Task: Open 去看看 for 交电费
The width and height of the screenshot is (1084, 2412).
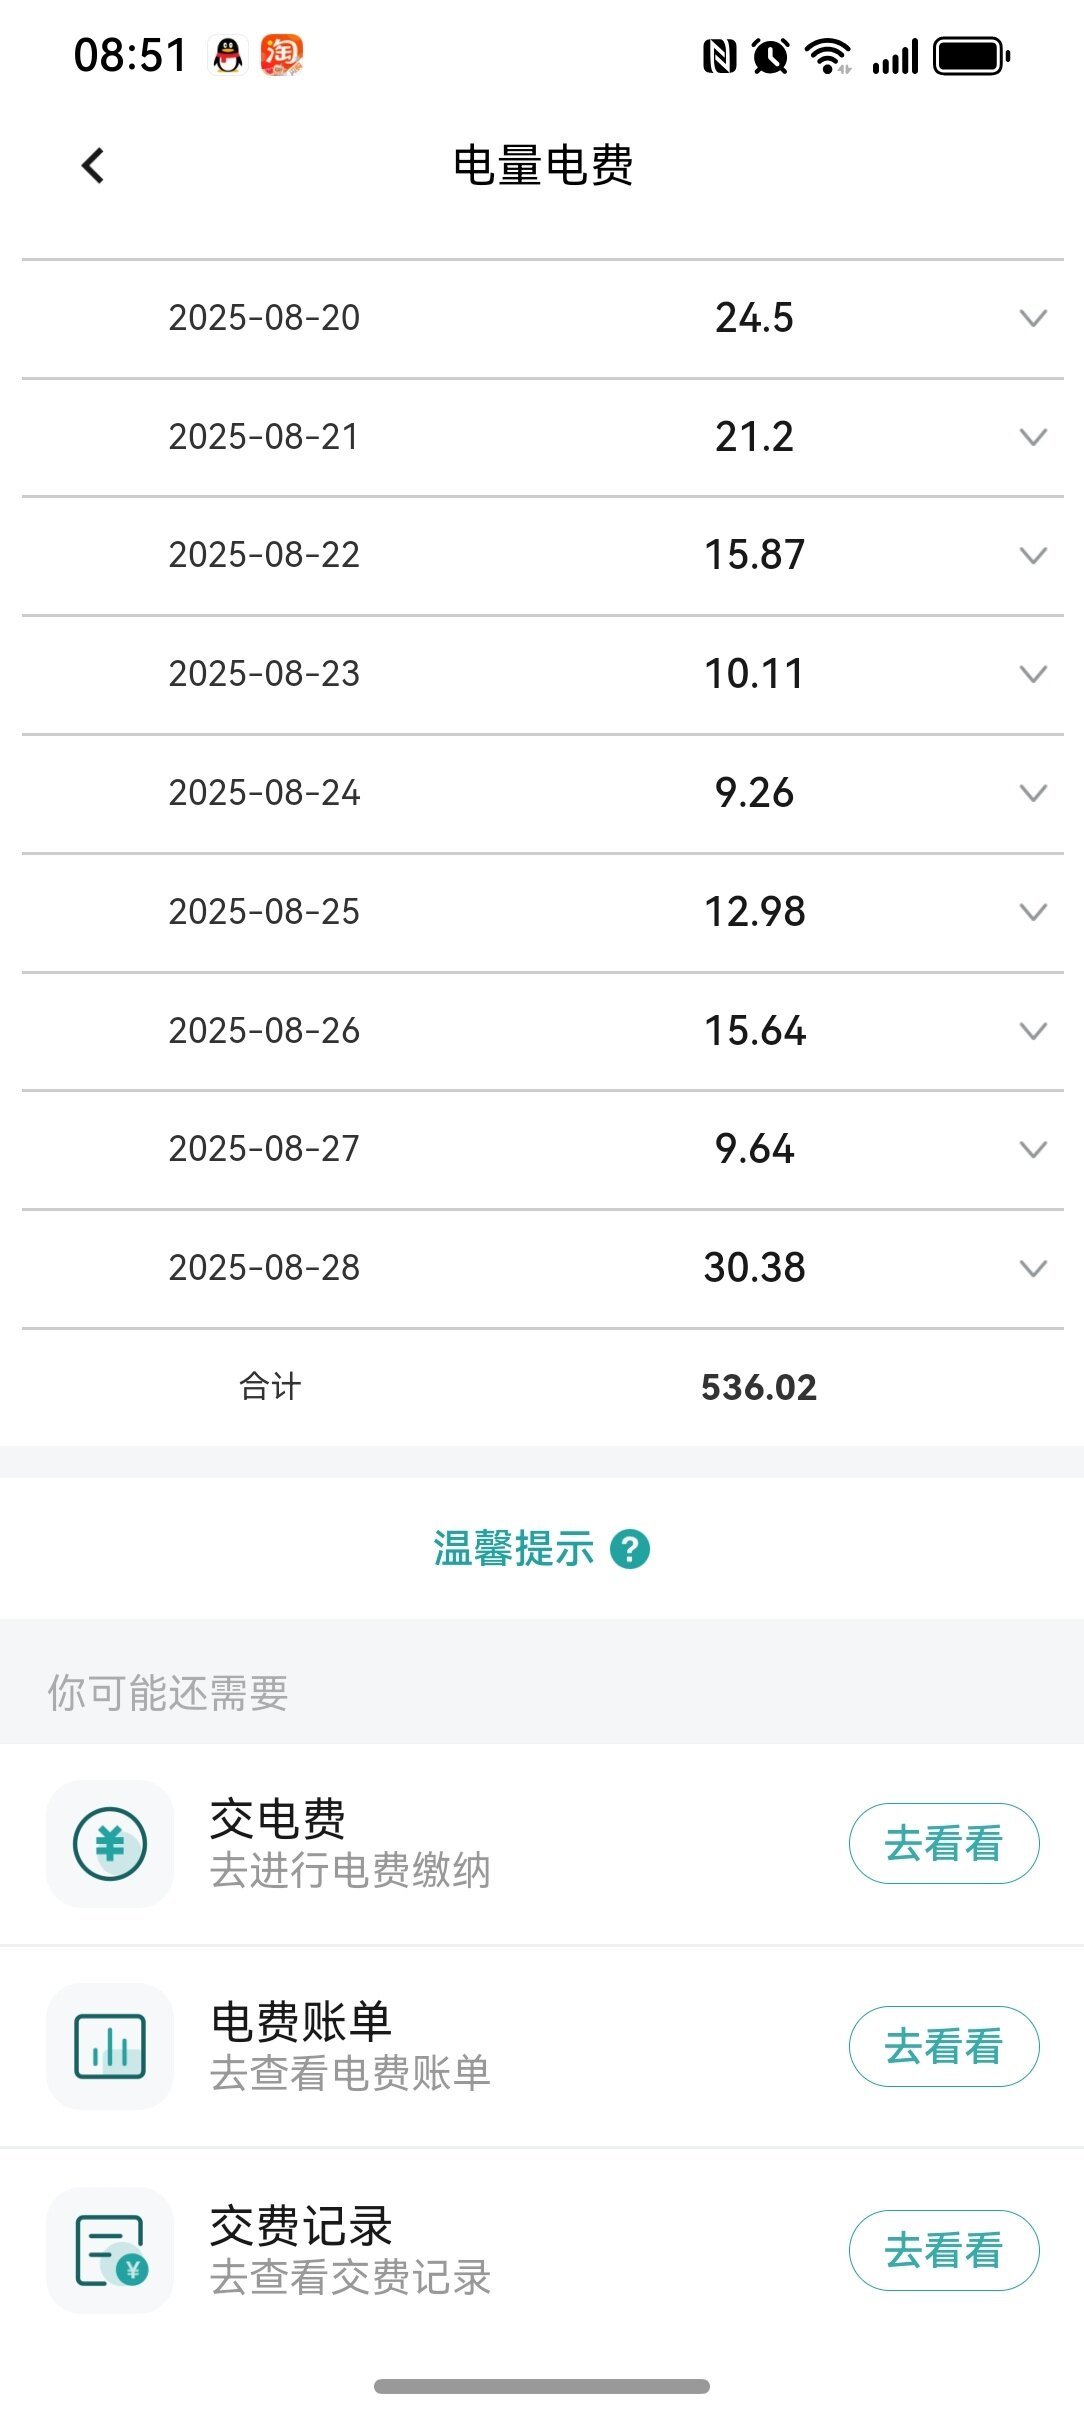Action: (x=943, y=1844)
